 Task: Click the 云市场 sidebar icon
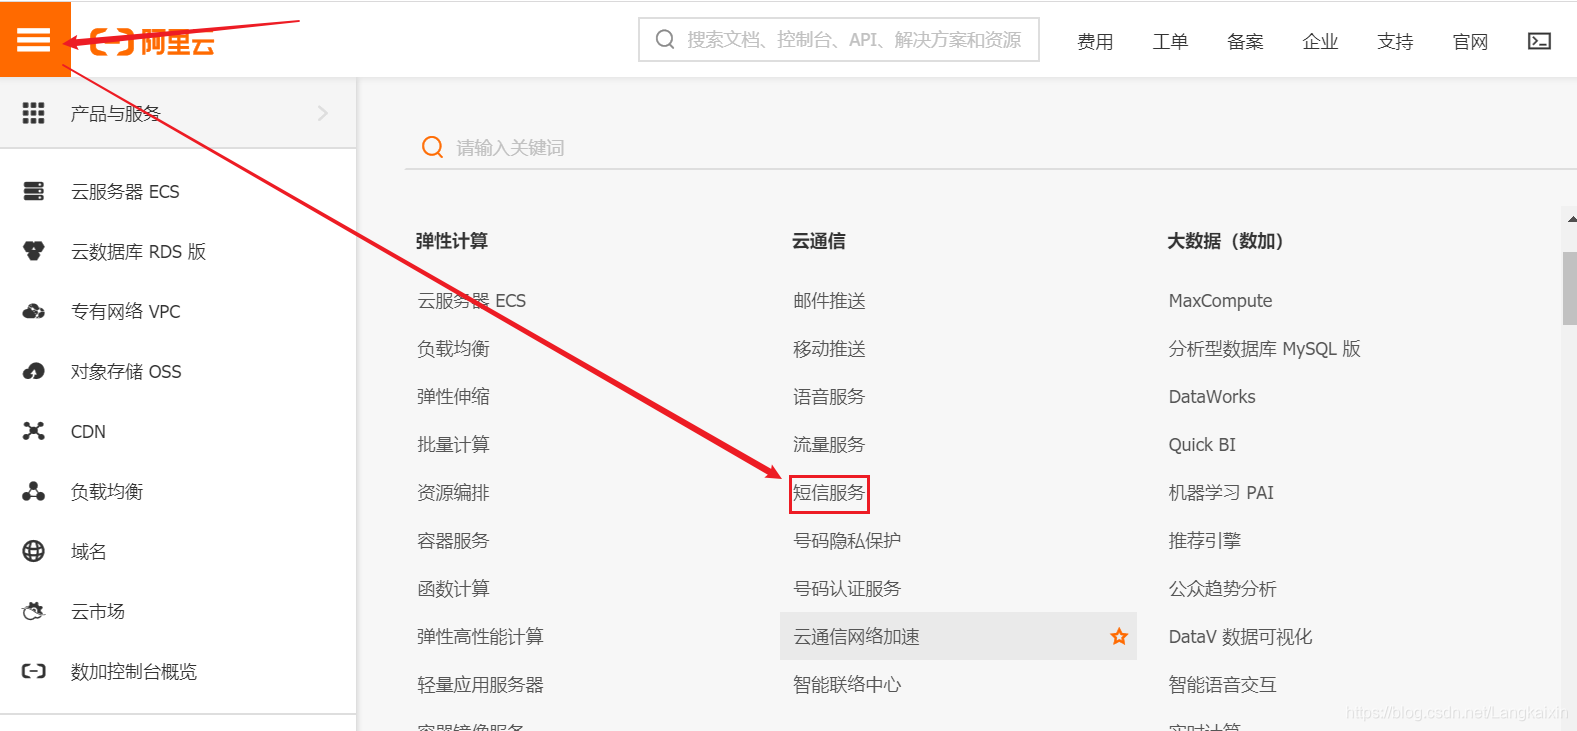pyautogui.click(x=34, y=611)
